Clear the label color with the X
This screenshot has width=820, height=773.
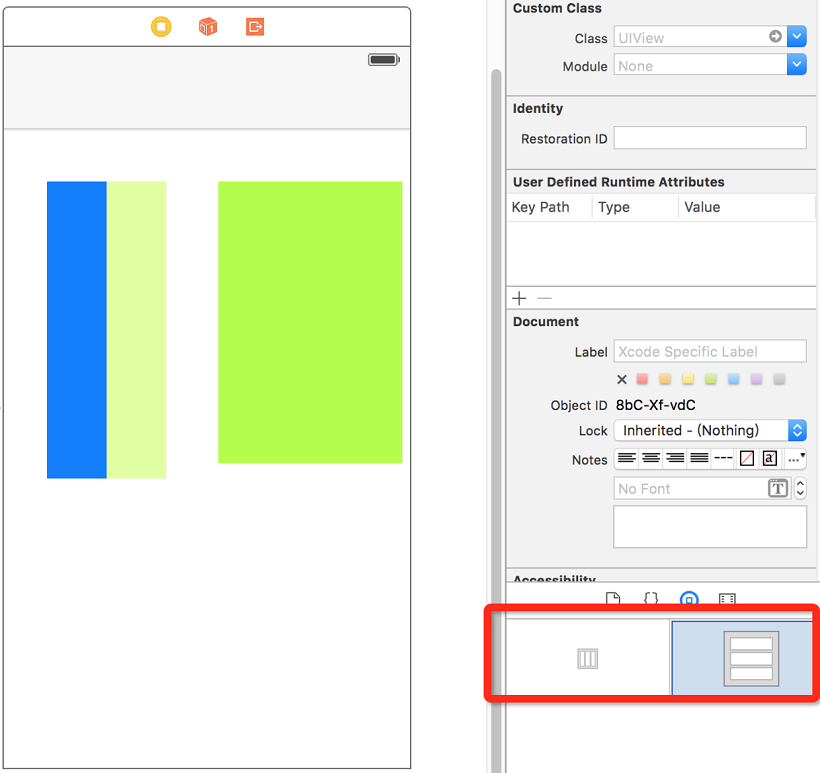(622, 380)
